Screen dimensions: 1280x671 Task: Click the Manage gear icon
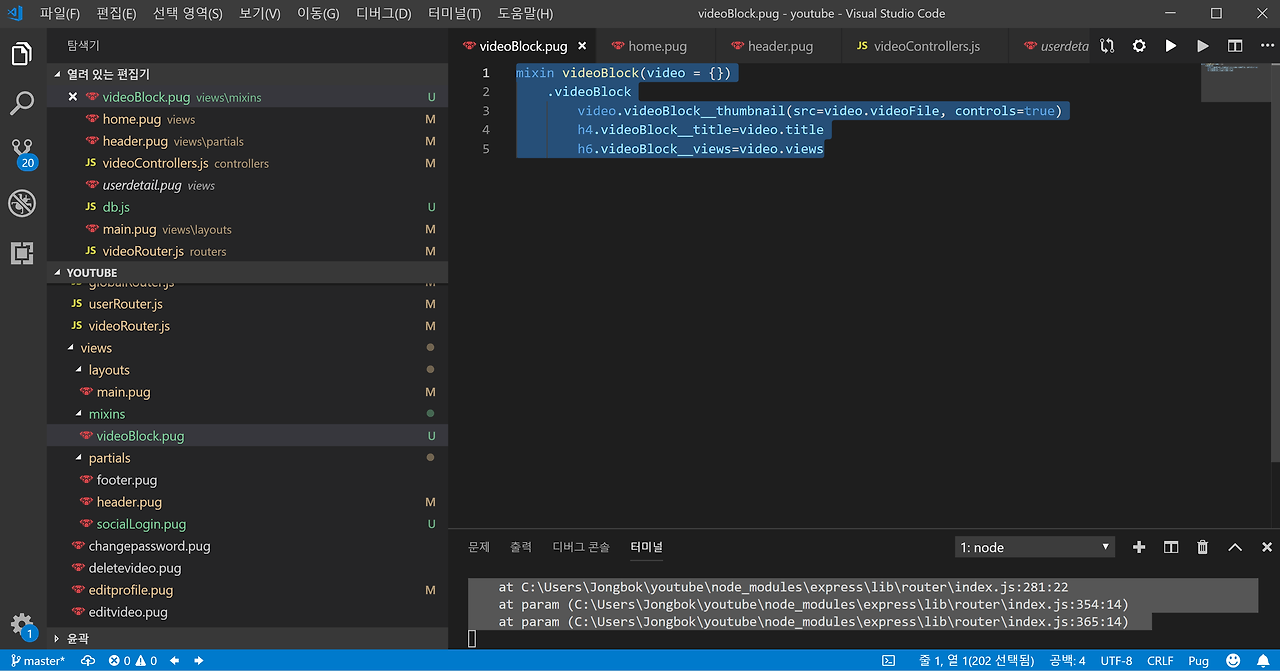click(22, 623)
